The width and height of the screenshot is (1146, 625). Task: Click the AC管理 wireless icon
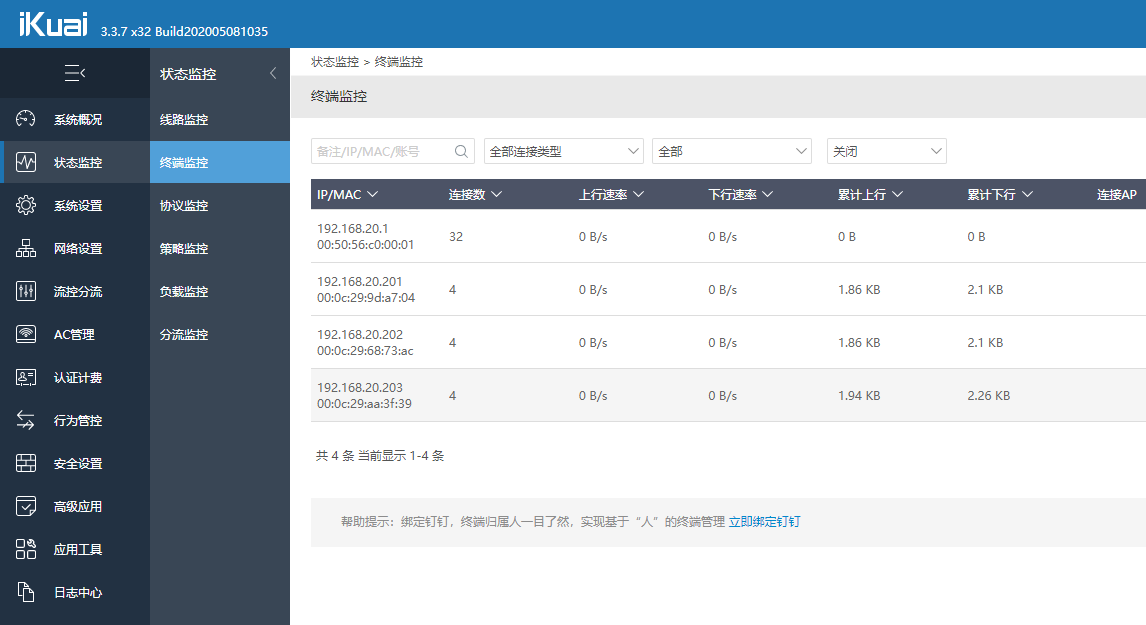(x=26, y=335)
